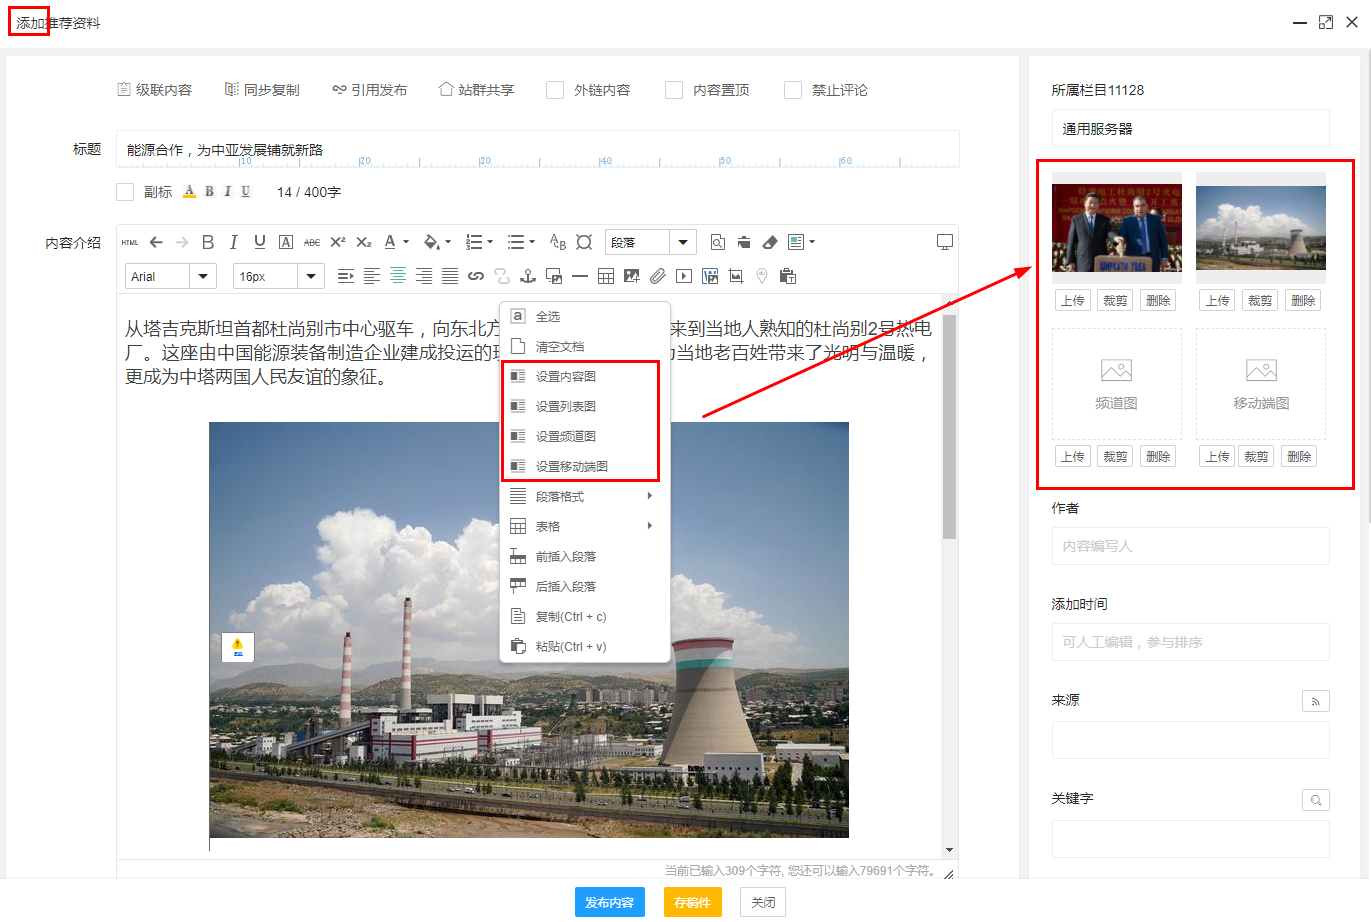Enable the 内容置顶 checkbox
This screenshot has height=922, width=1371.
[674, 90]
